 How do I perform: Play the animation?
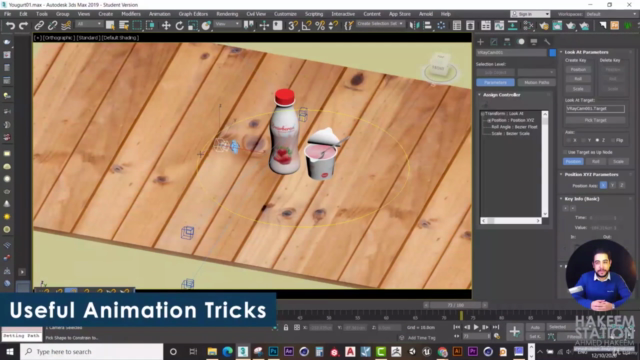click(x=476, y=327)
